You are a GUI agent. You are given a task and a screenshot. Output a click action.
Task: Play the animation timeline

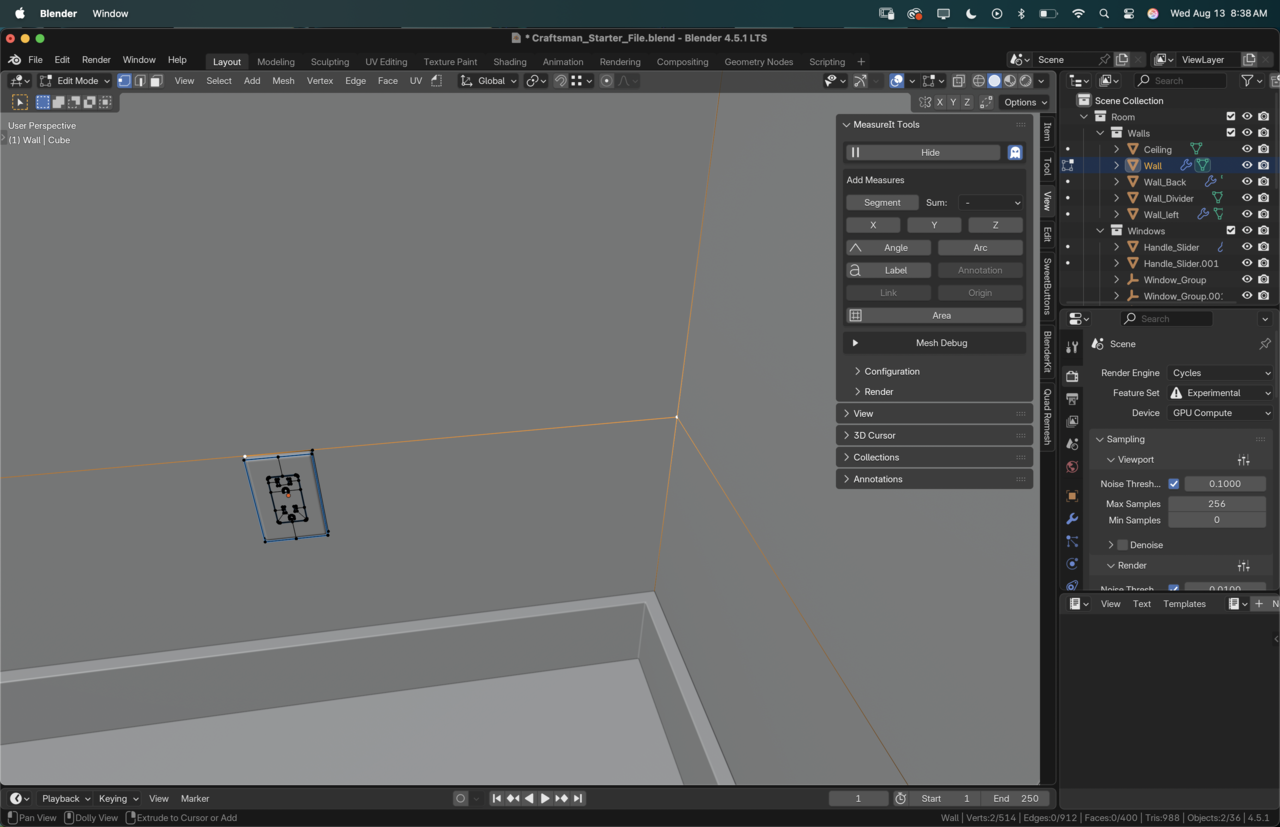point(545,799)
